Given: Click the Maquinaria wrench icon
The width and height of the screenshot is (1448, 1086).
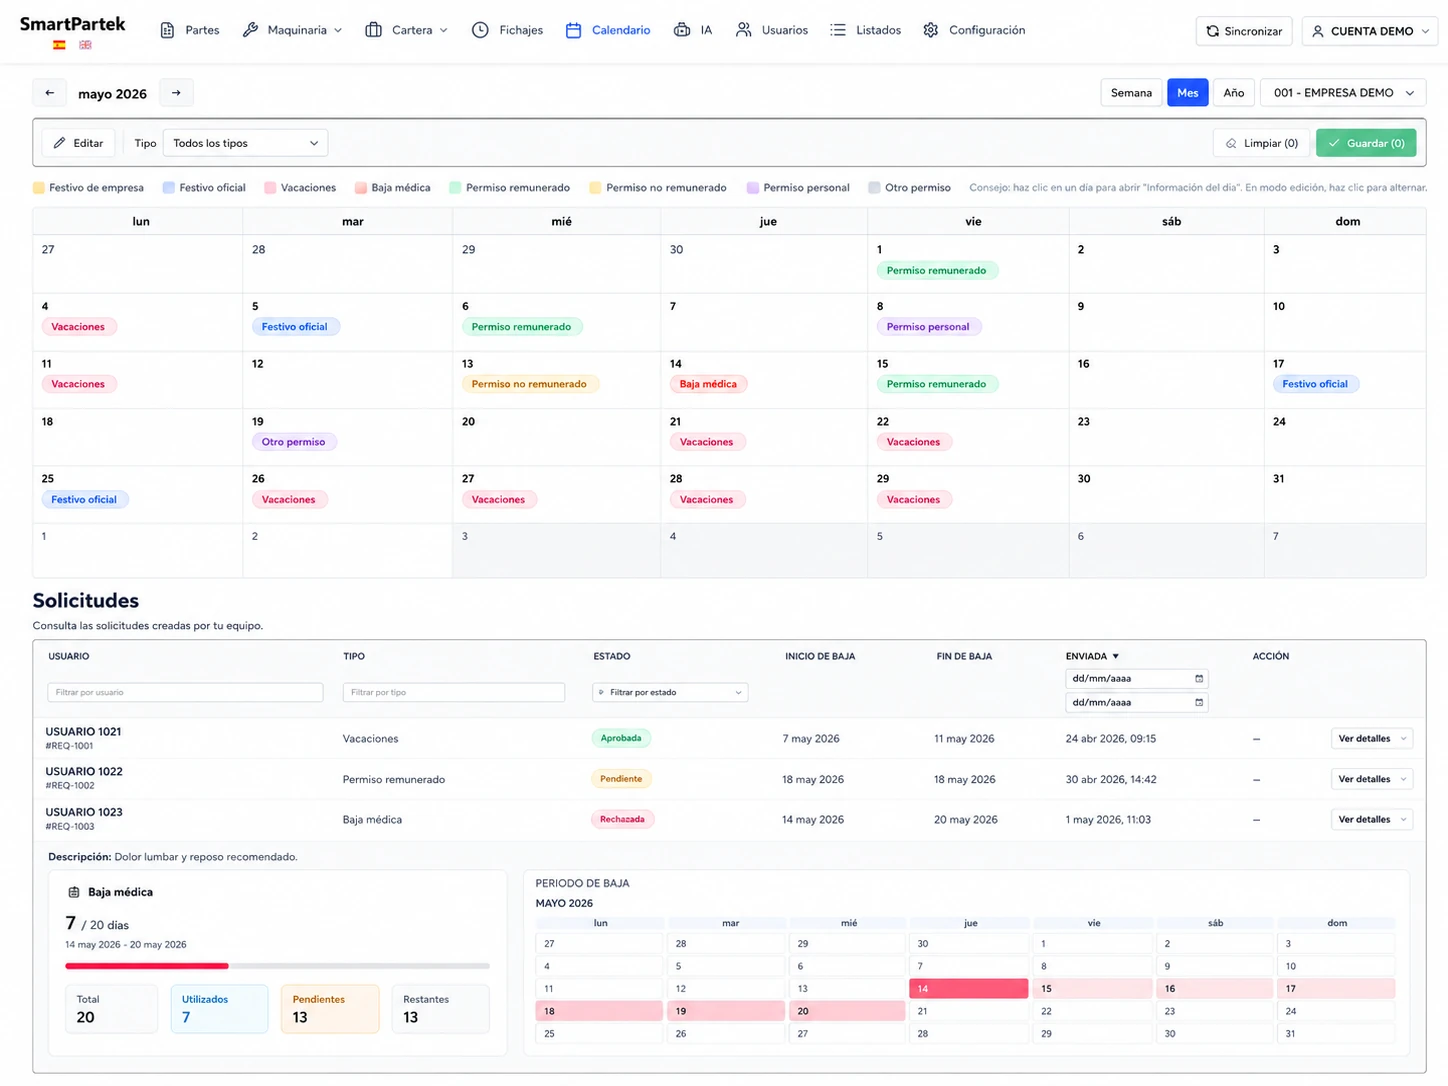Looking at the screenshot, I should pyautogui.click(x=250, y=30).
